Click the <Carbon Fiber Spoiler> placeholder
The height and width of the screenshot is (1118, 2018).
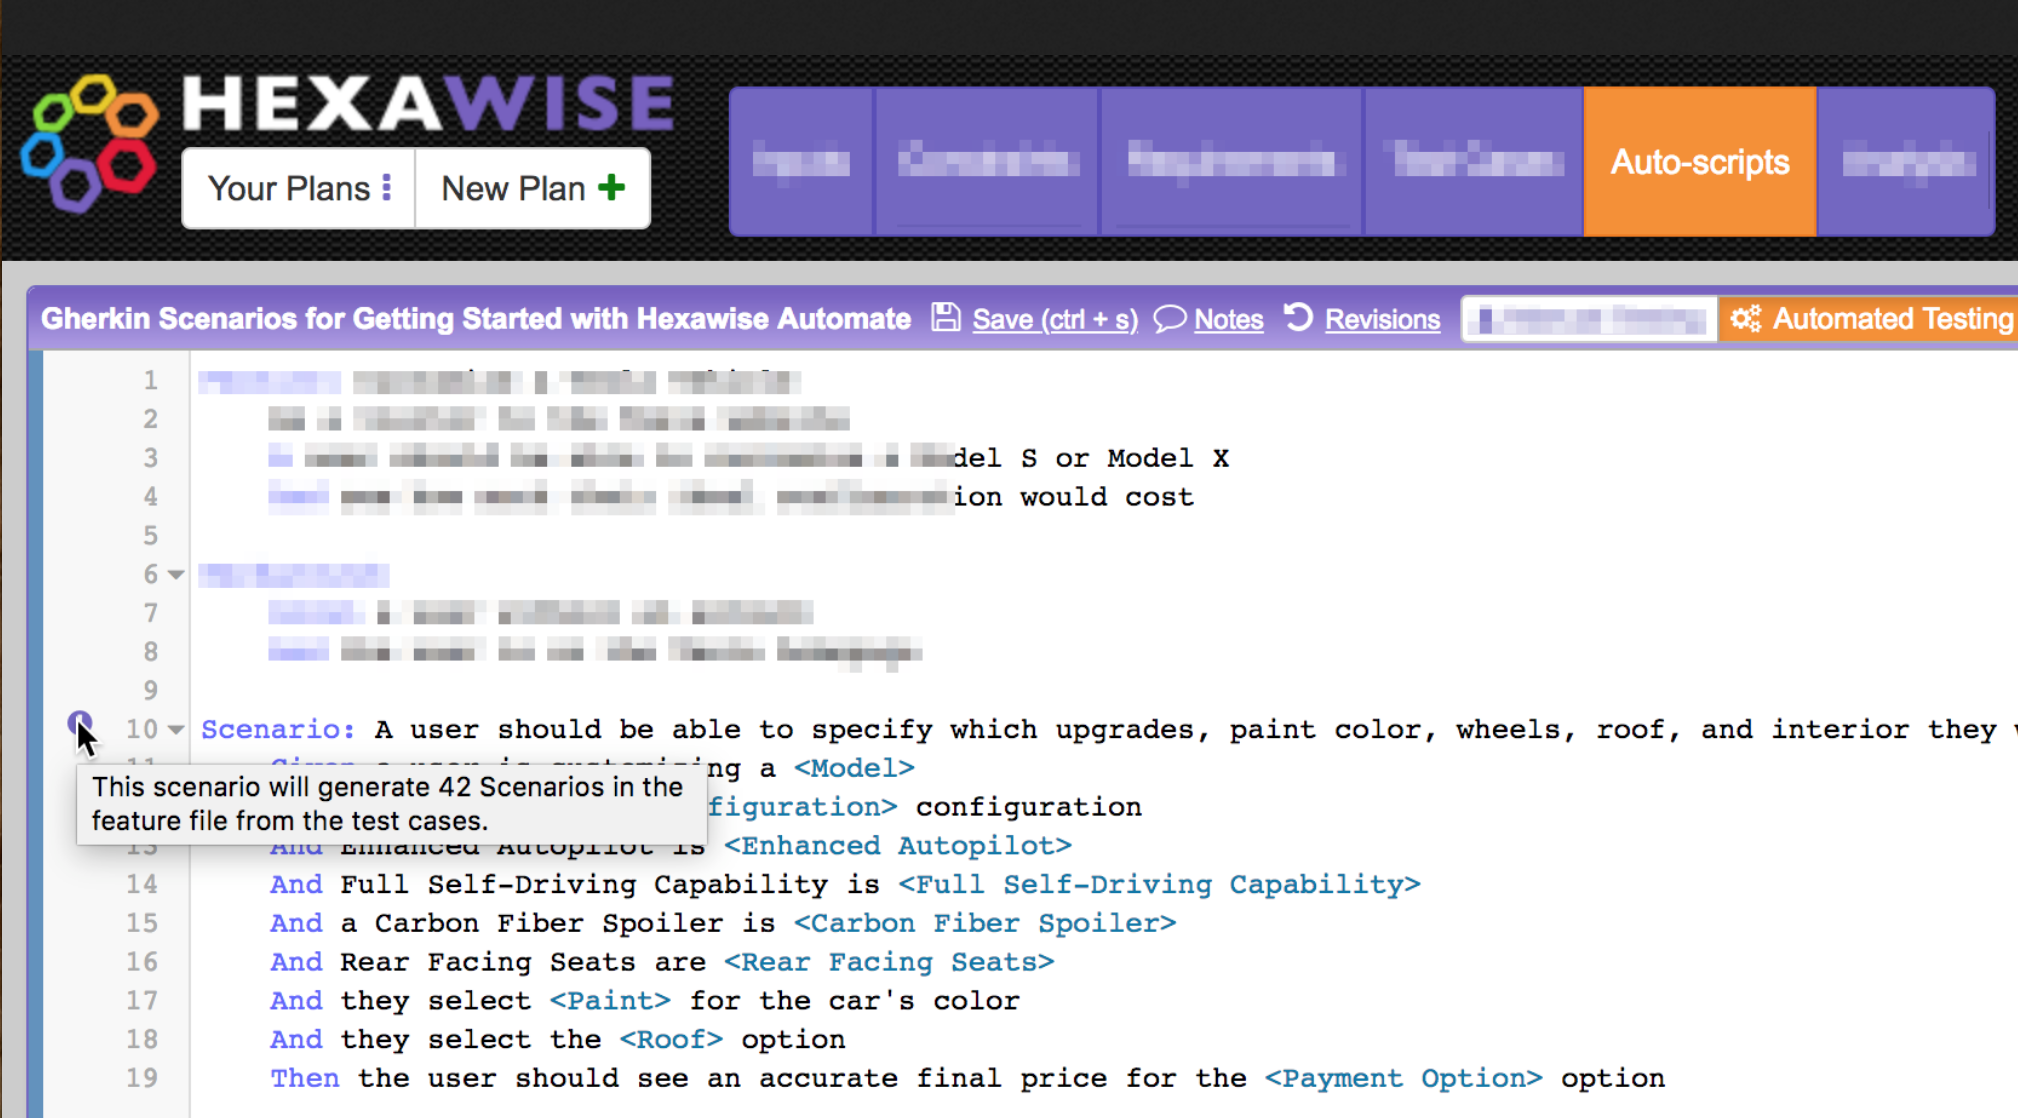click(x=985, y=923)
